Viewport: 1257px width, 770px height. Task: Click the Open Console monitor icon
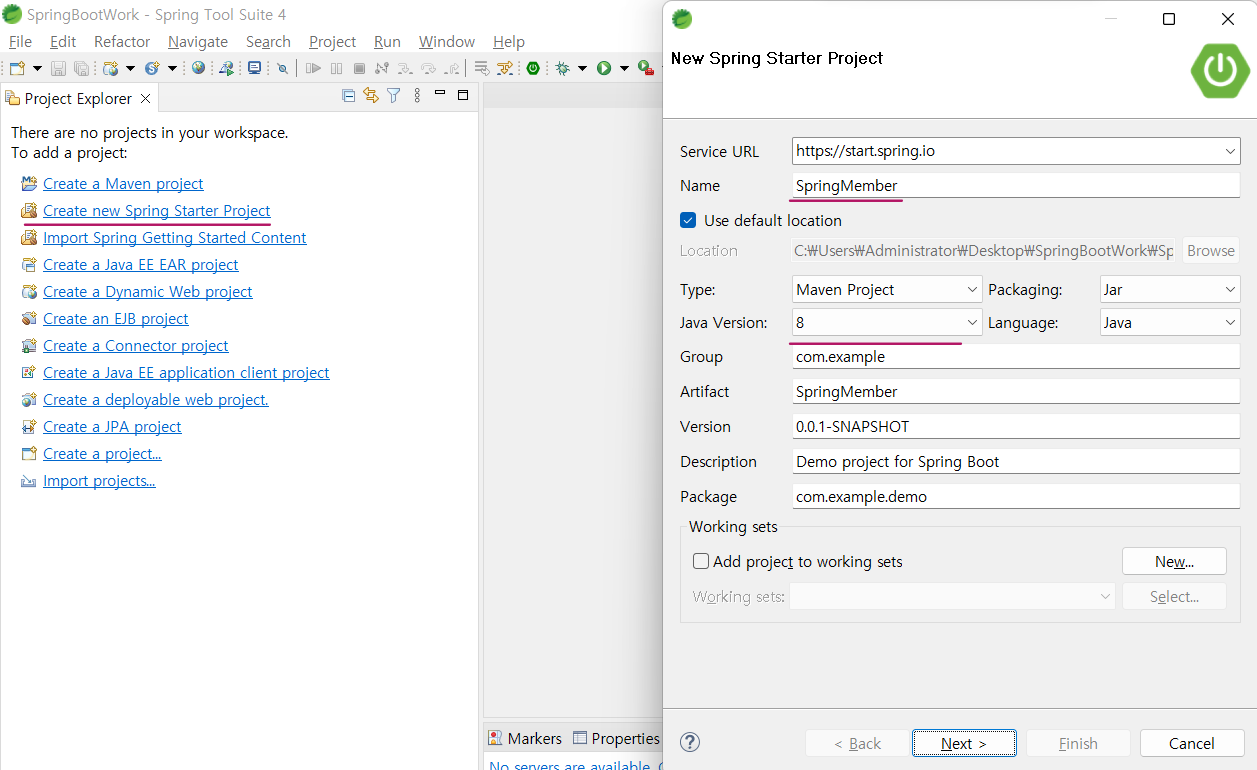click(x=254, y=68)
